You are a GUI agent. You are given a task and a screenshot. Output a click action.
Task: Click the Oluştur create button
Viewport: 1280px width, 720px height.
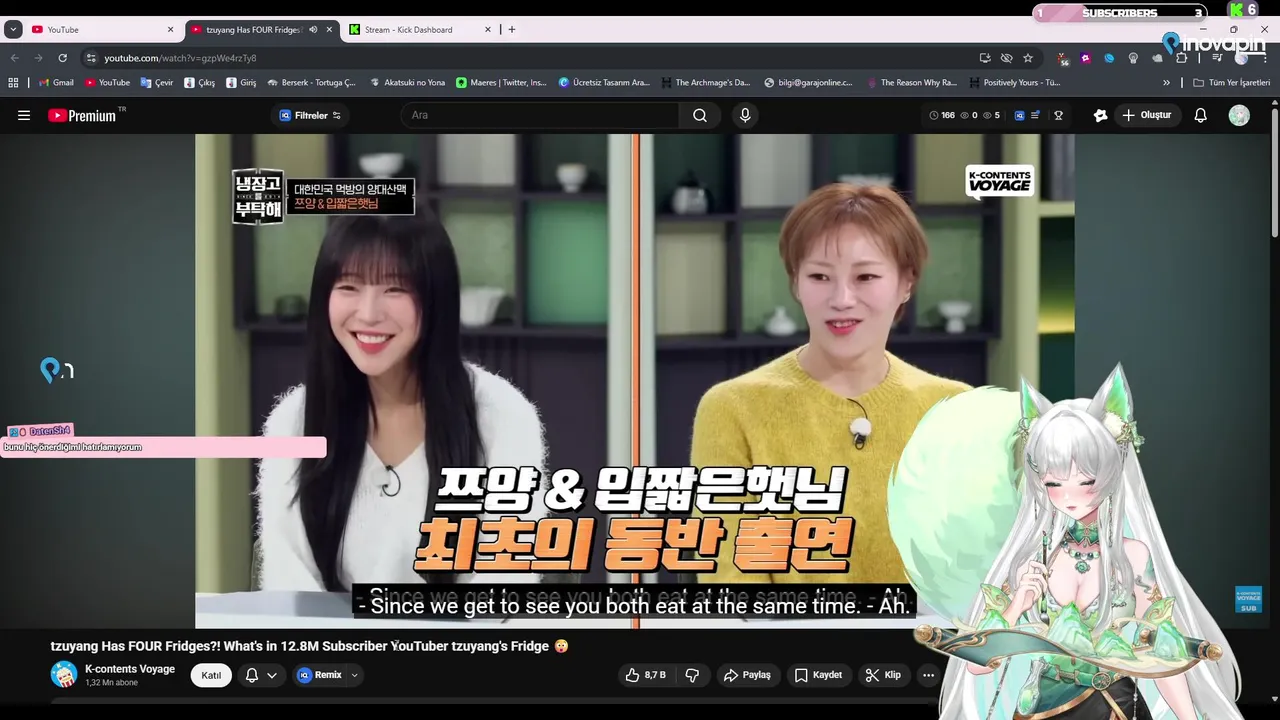(x=1147, y=115)
